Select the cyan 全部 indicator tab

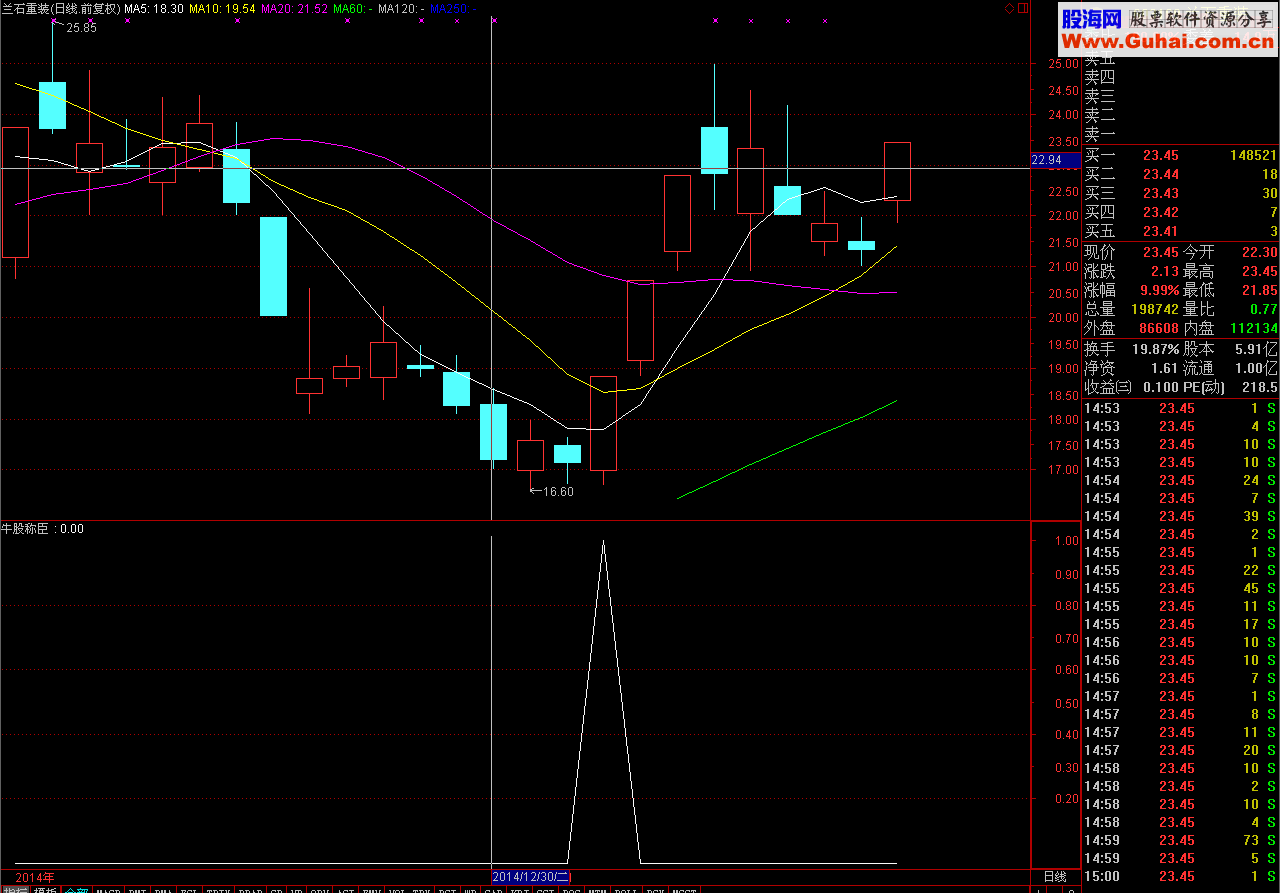[x=76, y=888]
